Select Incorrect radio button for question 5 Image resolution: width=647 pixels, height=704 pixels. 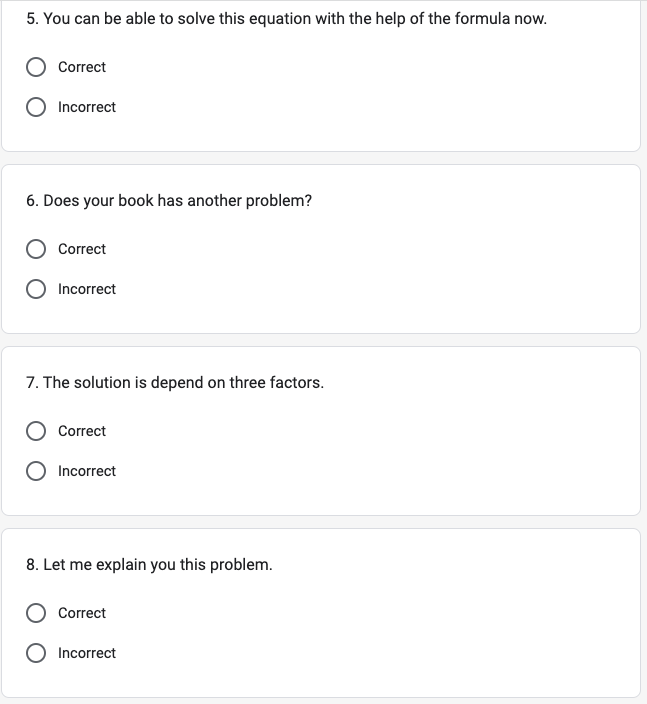click(36, 107)
